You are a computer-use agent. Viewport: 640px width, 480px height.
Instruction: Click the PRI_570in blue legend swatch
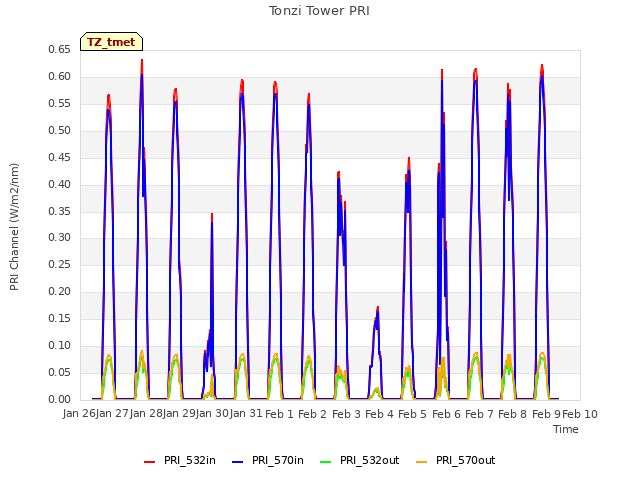coord(238,462)
